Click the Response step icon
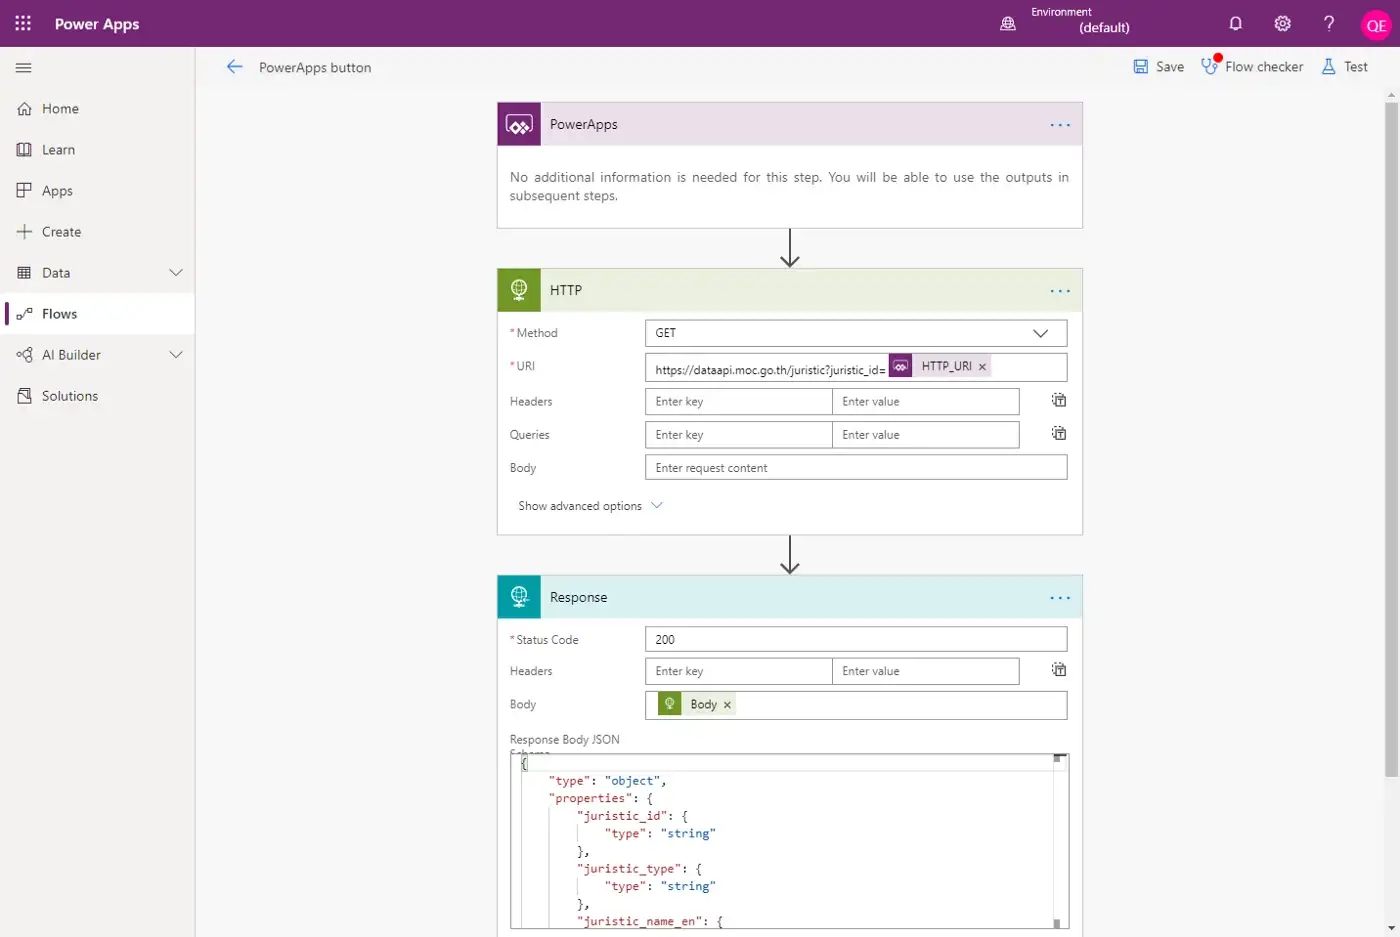Viewport: 1400px width, 937px height. (519, 597)
